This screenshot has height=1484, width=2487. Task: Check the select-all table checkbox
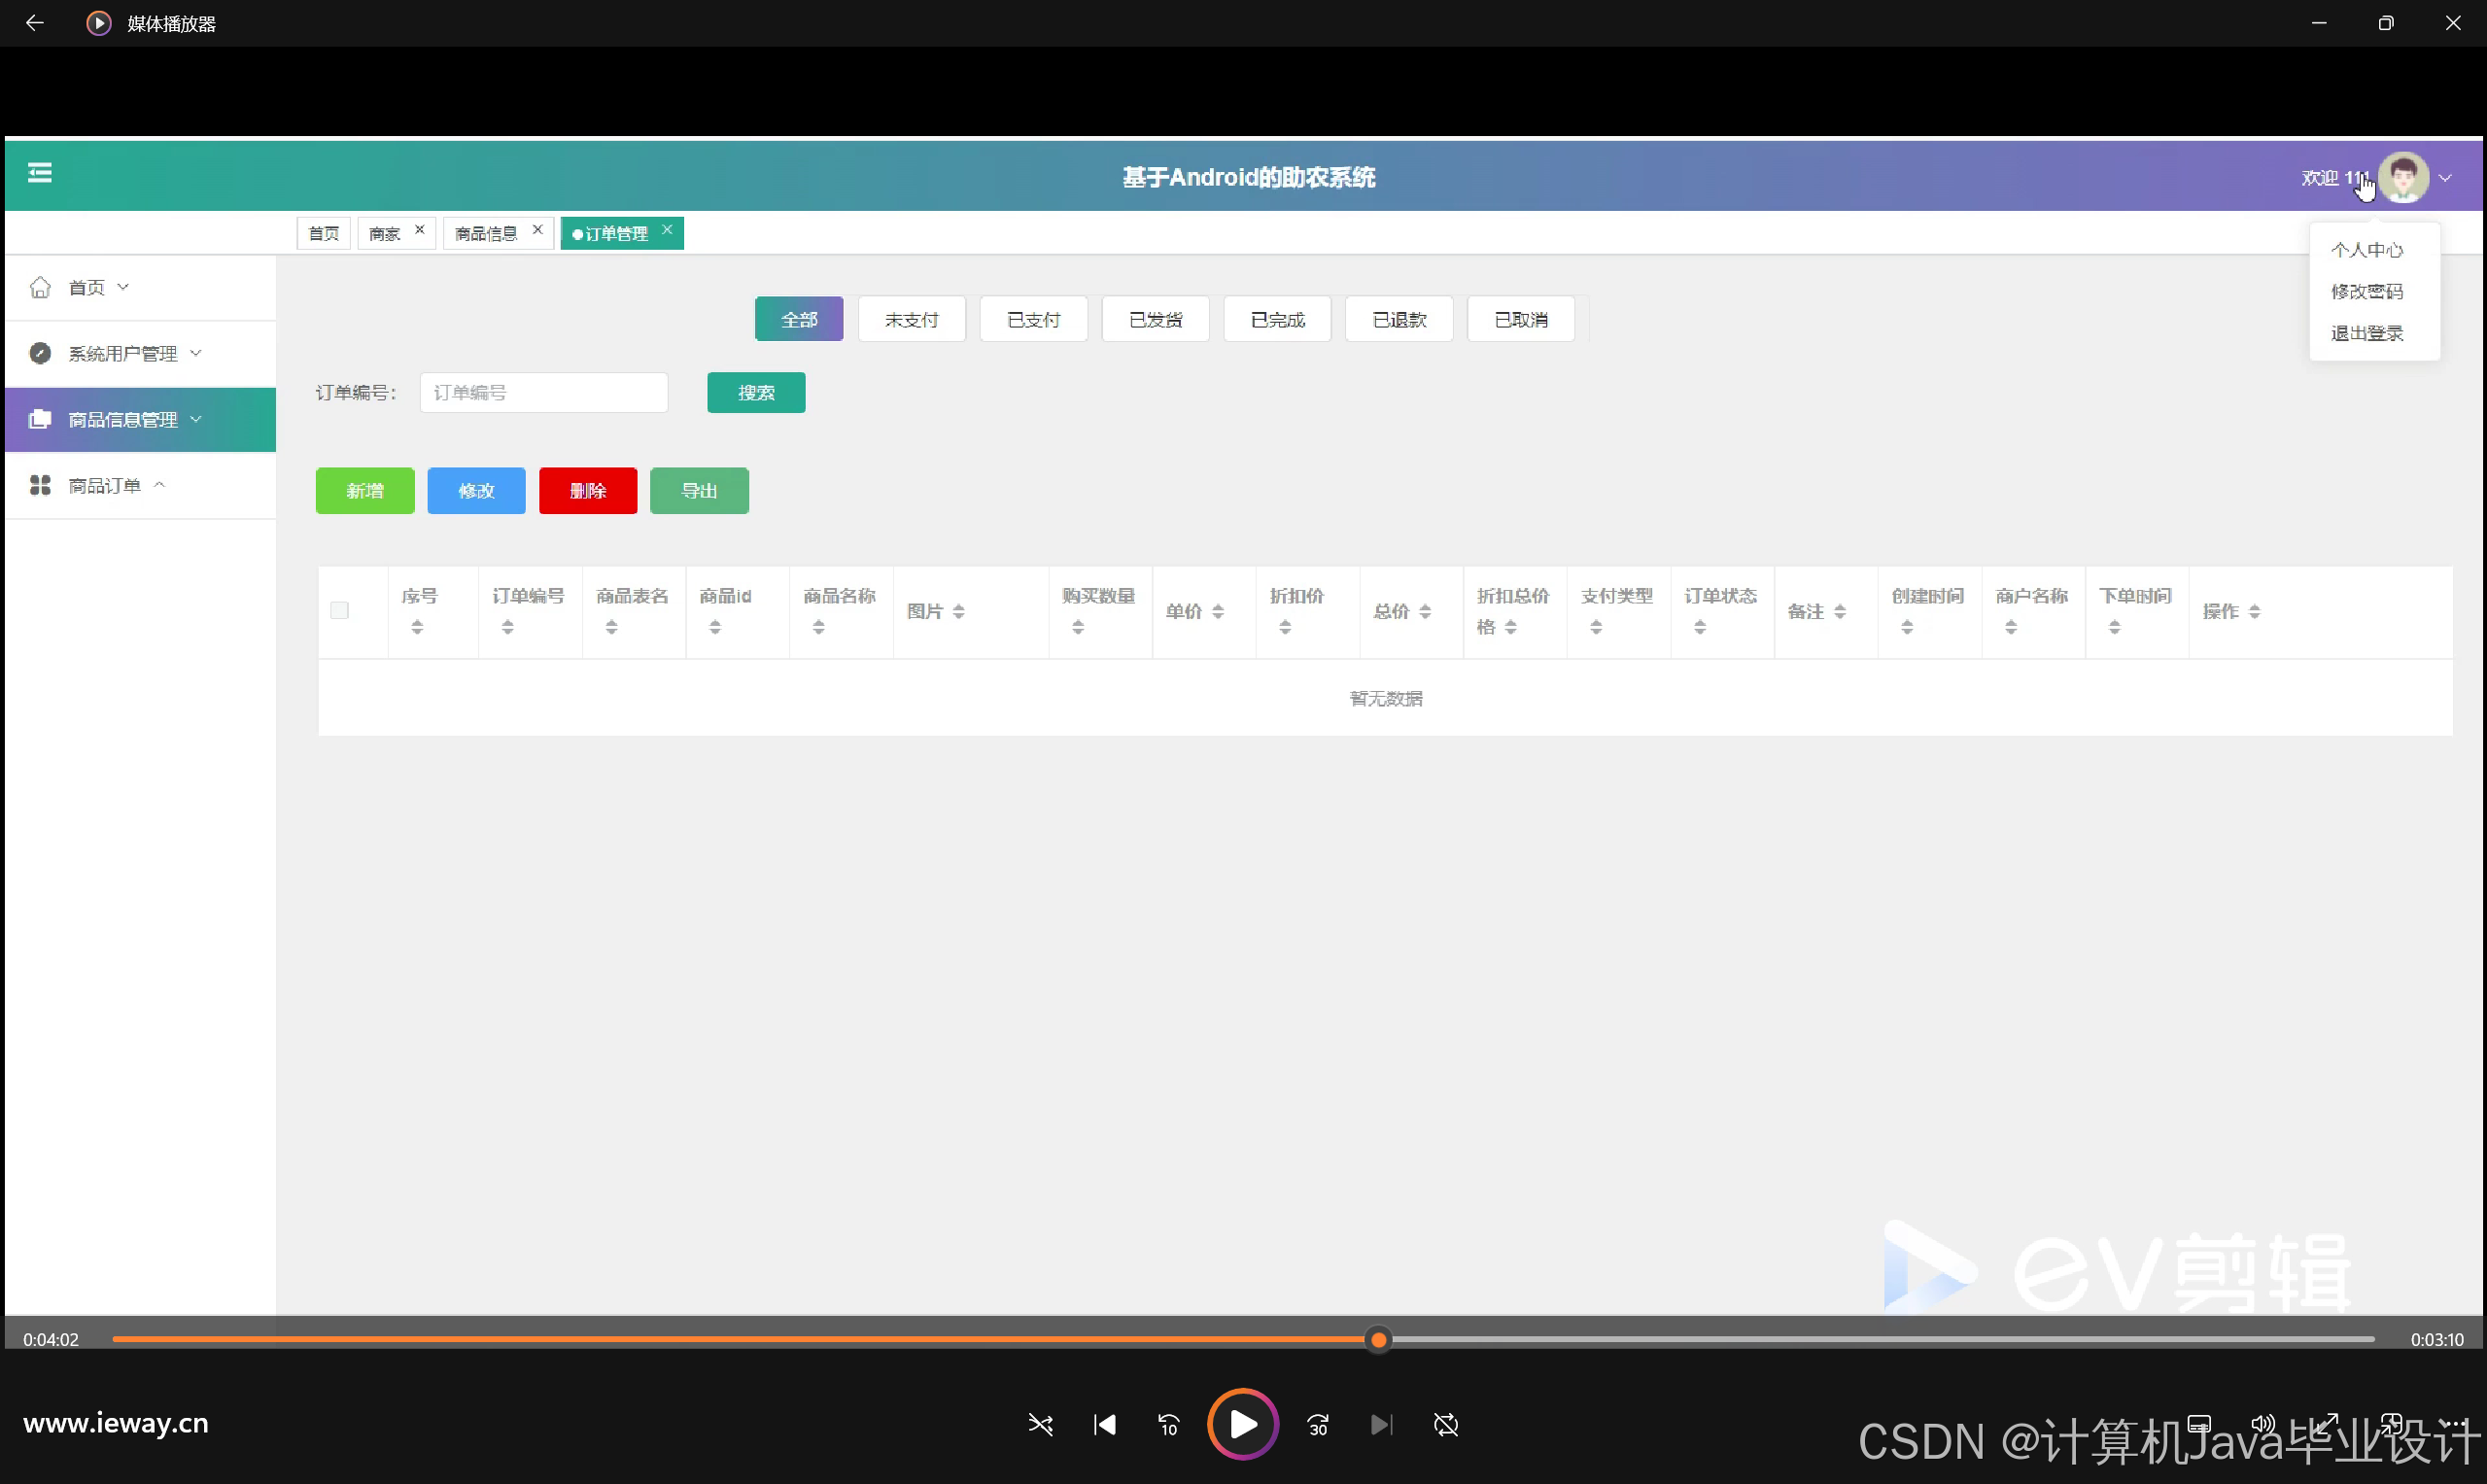(x=339, y=611)
